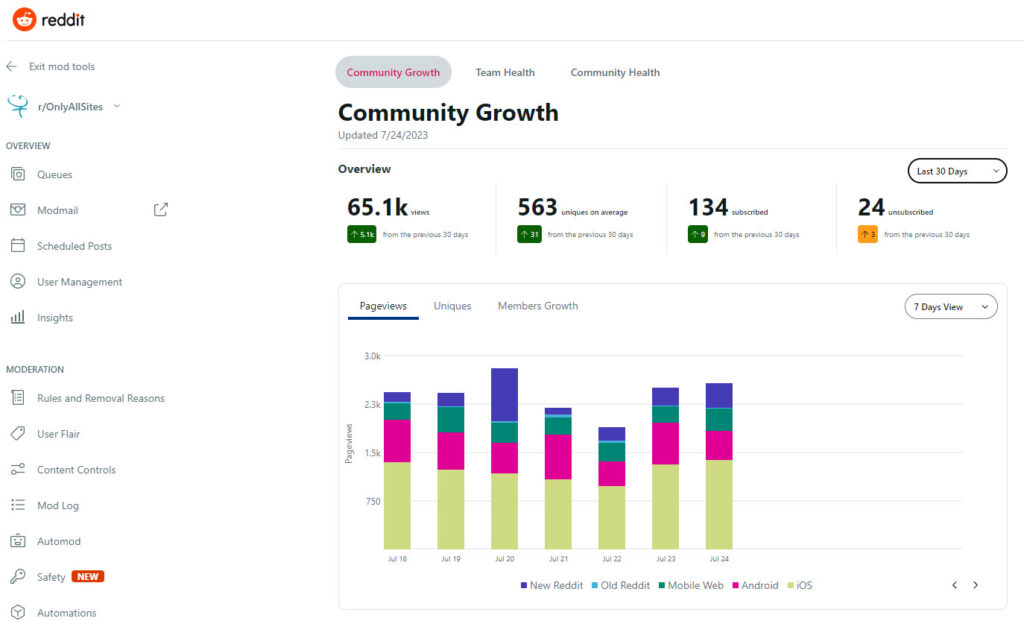Switch to the Team Health tab

coord(505,72)
